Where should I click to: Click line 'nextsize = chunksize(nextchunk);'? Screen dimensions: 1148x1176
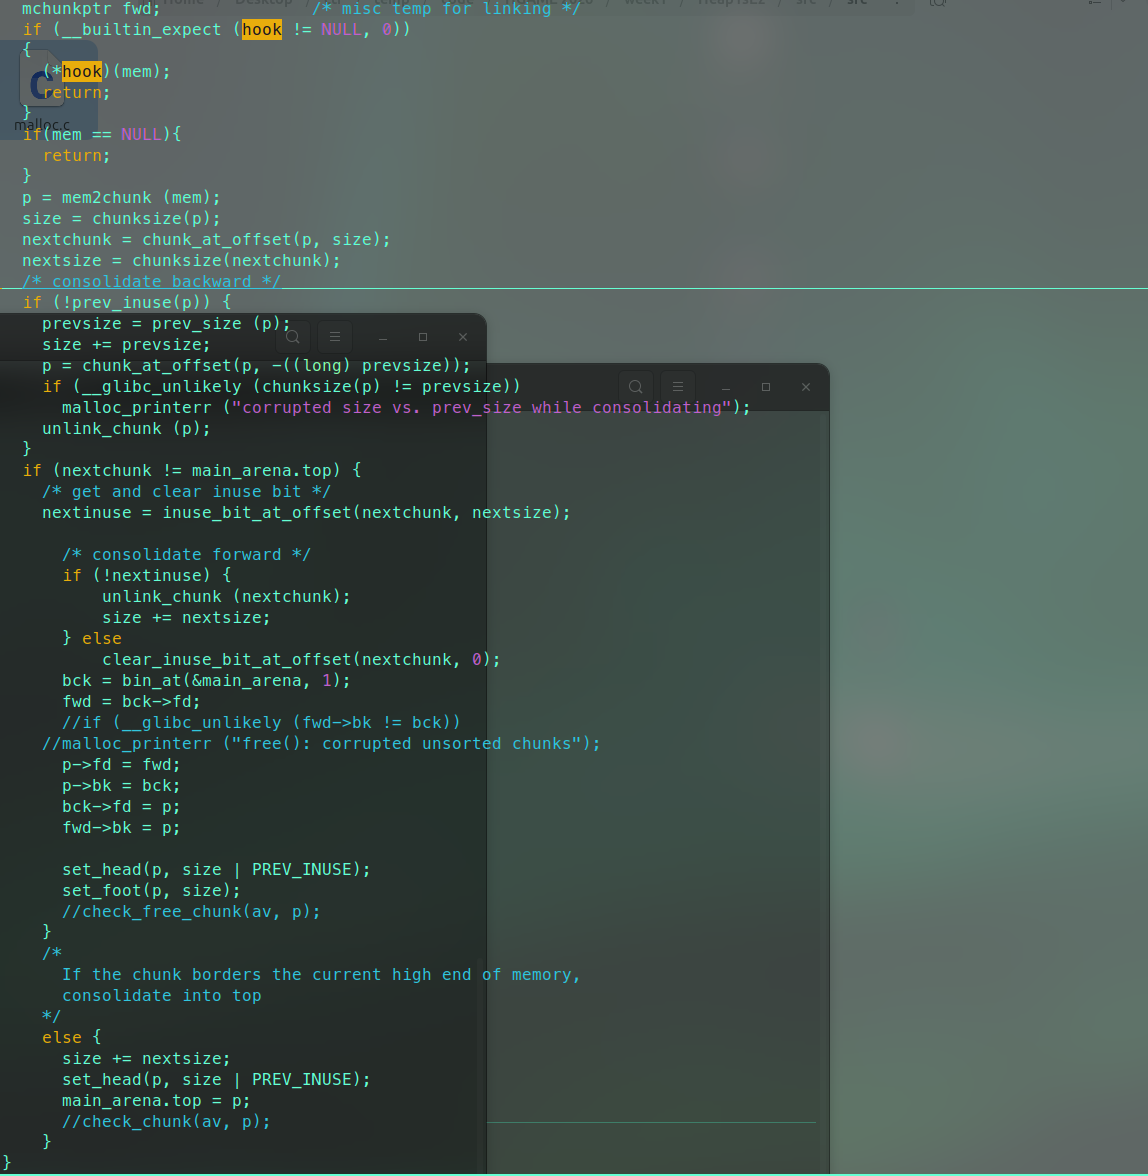click(181, 261)
